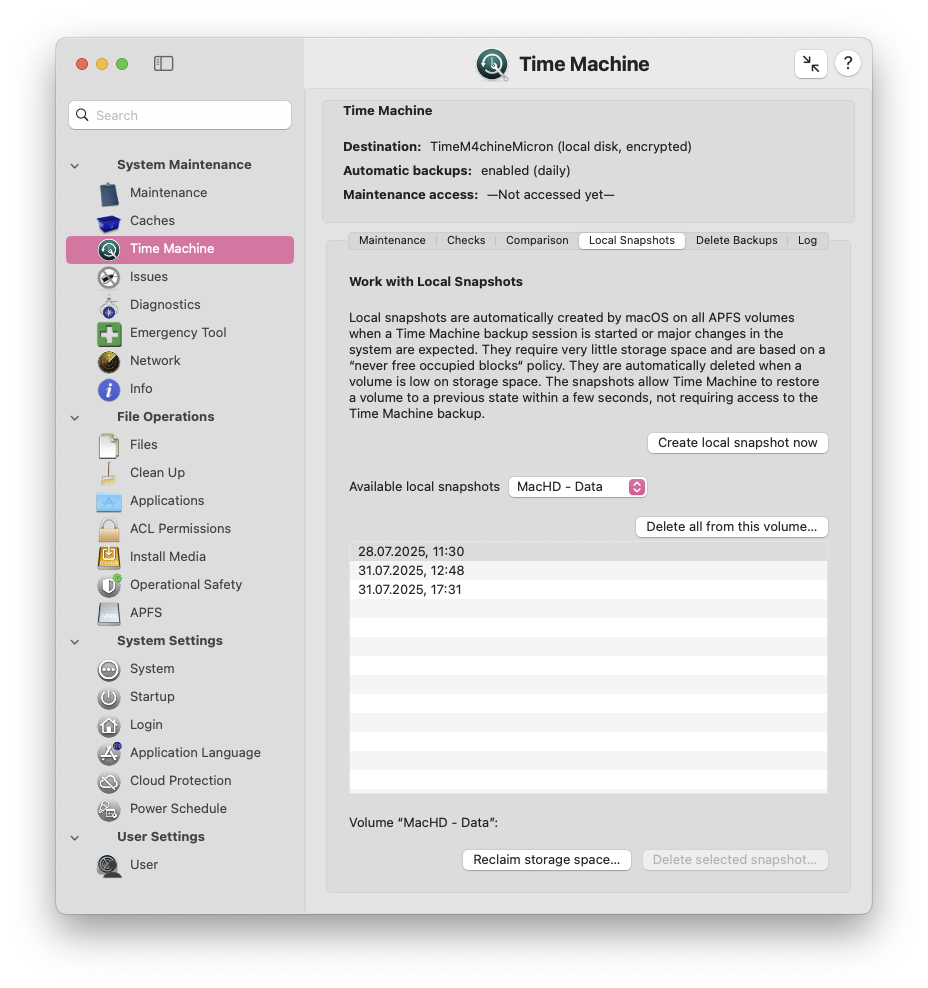Viewport: 928px width, 988px height.
Task: Open the Cloud Protection icon
Action: (109, 781)
